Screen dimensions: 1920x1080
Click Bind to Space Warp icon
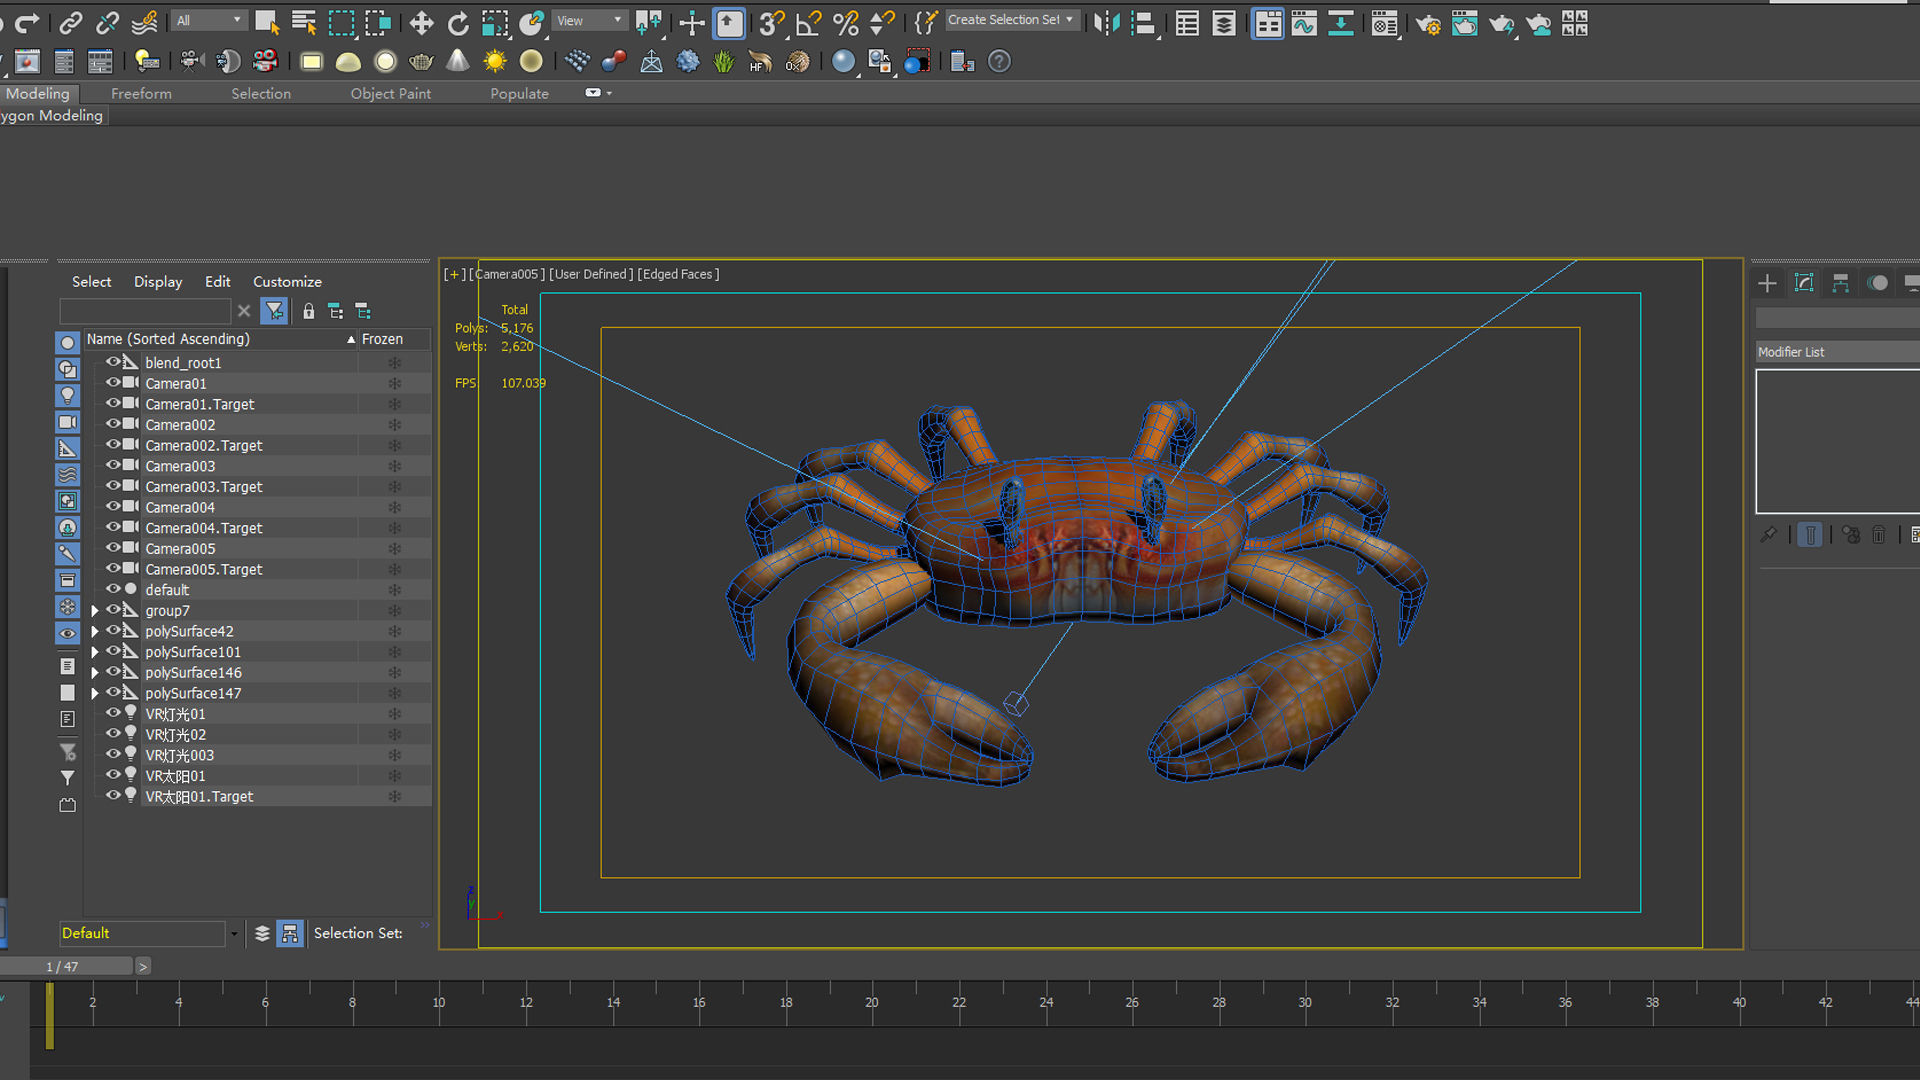[145, 22]
